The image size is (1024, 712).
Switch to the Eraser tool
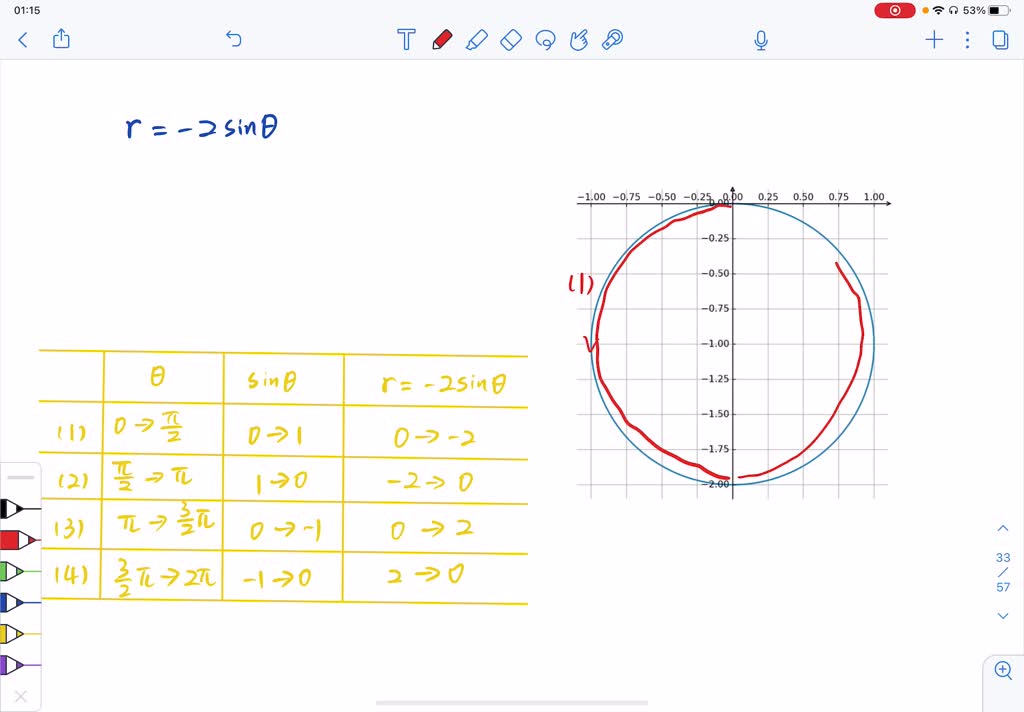(x=511, y=40)
